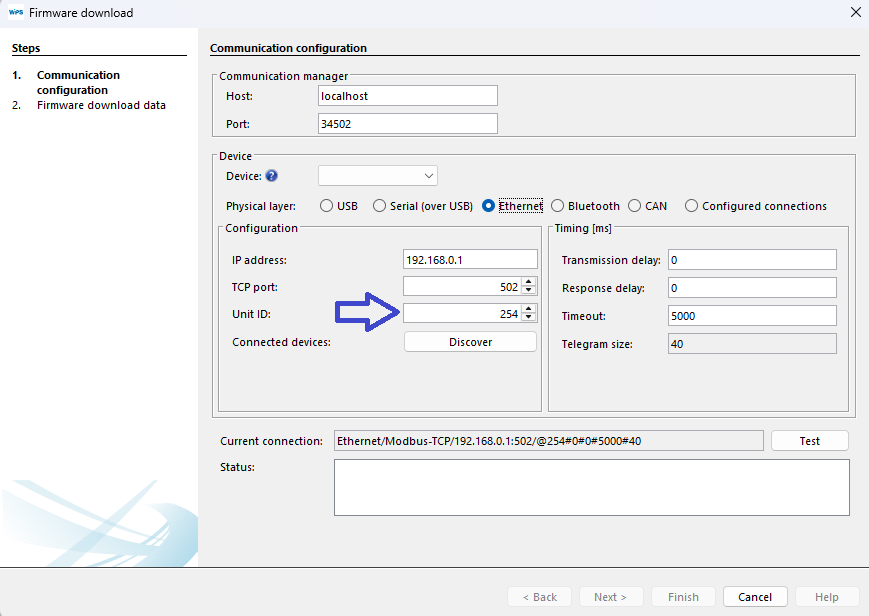The image size is (869, 616).
Task: Close the Firmware download dialog window
Action: [855, 13]
